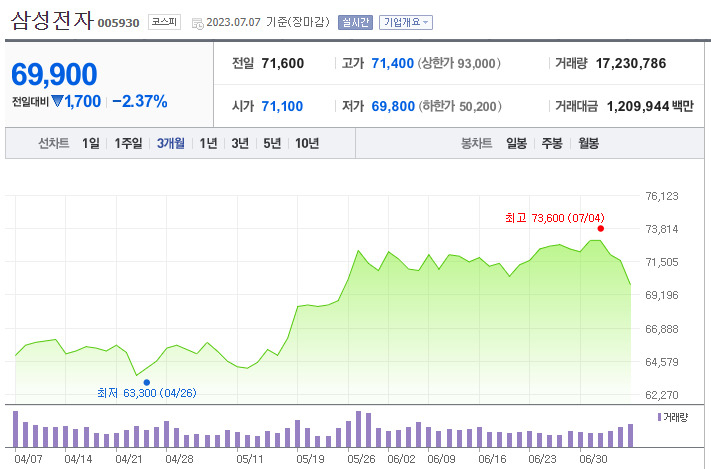Image resolution: width=711 pixels, height=469 pixels.
Task: Click the 저가 value 69,800
Action: [x=393, y=106]
